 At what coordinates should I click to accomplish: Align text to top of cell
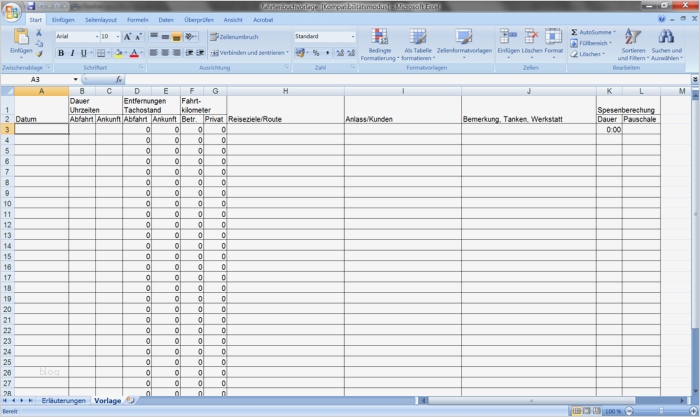[x=154, y=37]
